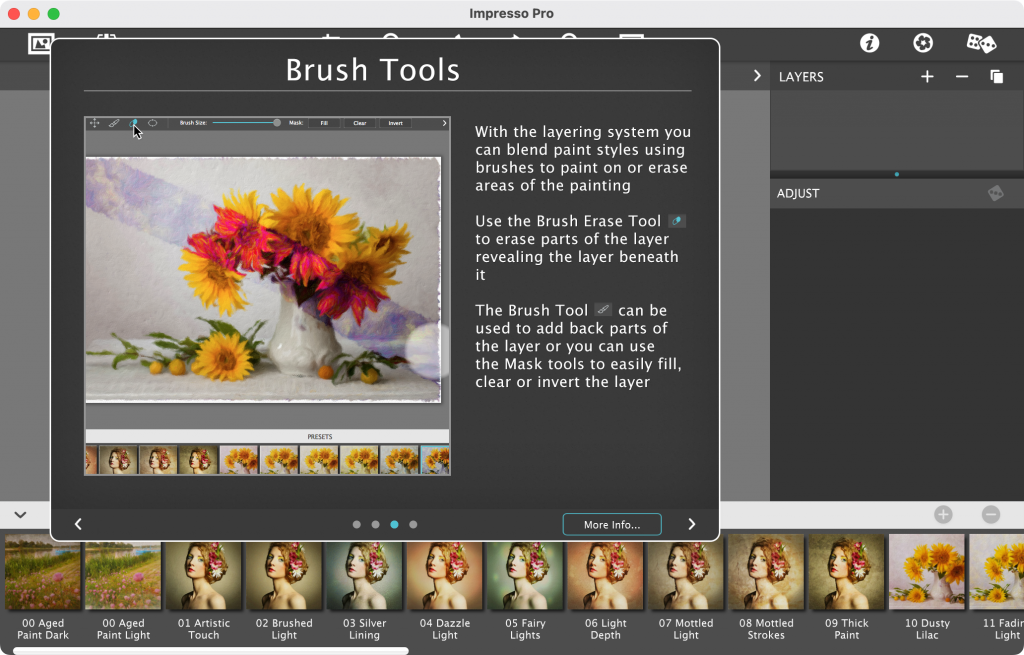Adjust the Brush Size slider
The width and height of the screenshot is (1024, 655).
277,123
